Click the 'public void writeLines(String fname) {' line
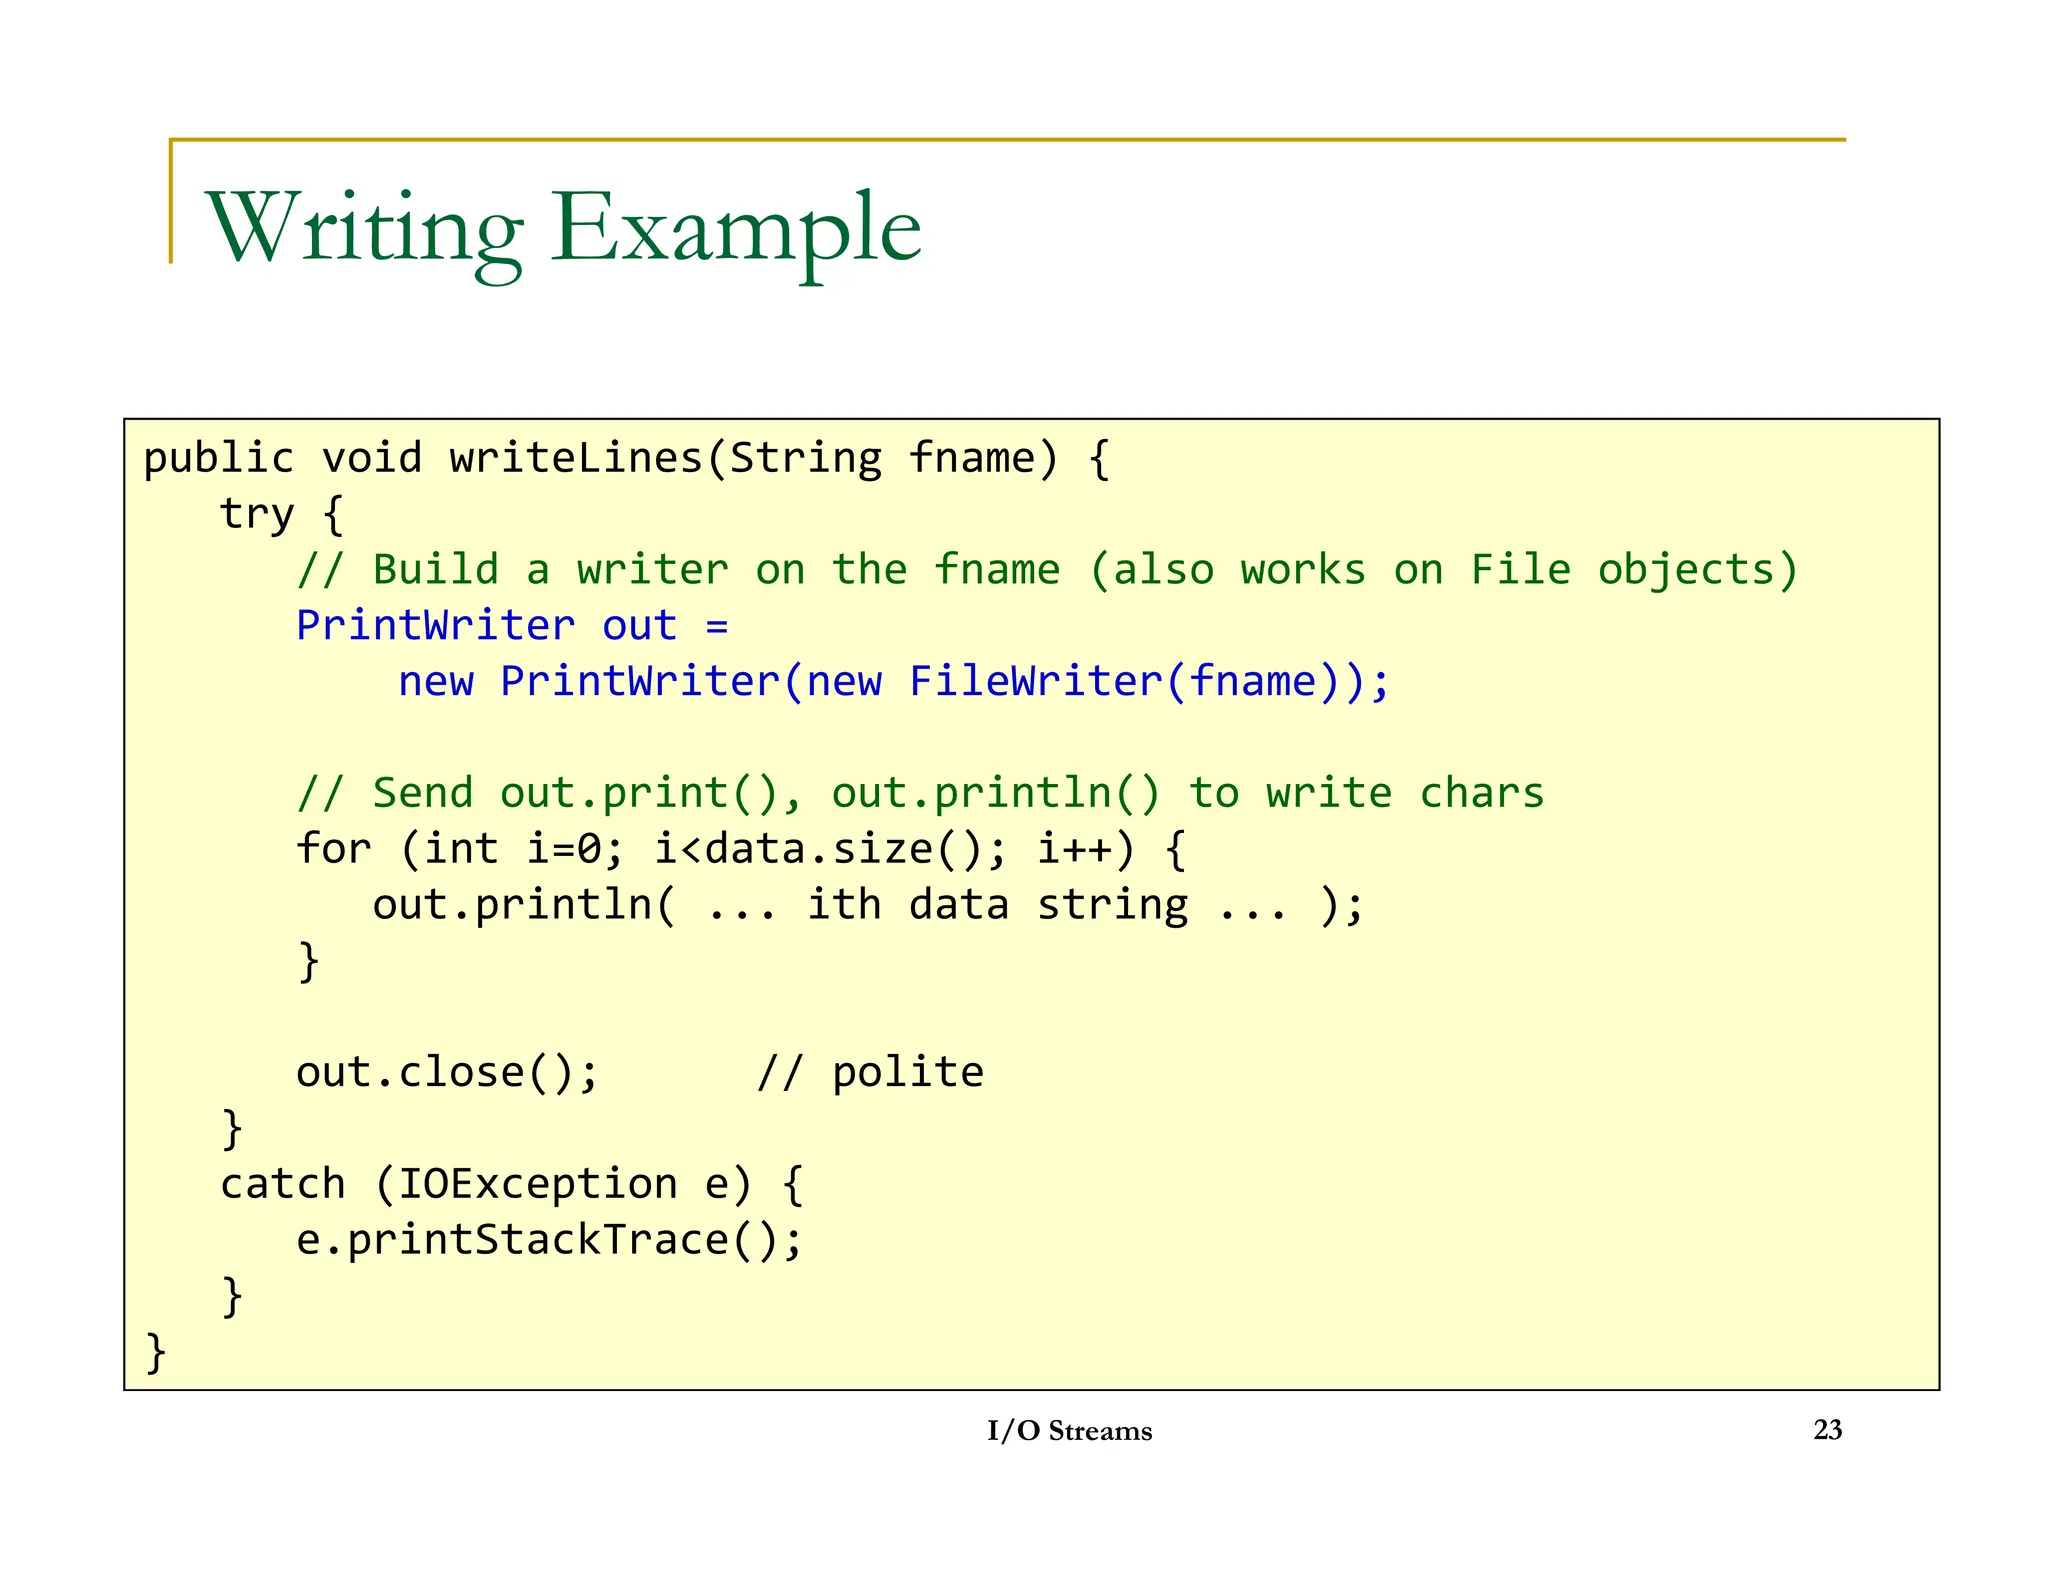The width and height of the screenshot is (2048, 1582). 627,459
